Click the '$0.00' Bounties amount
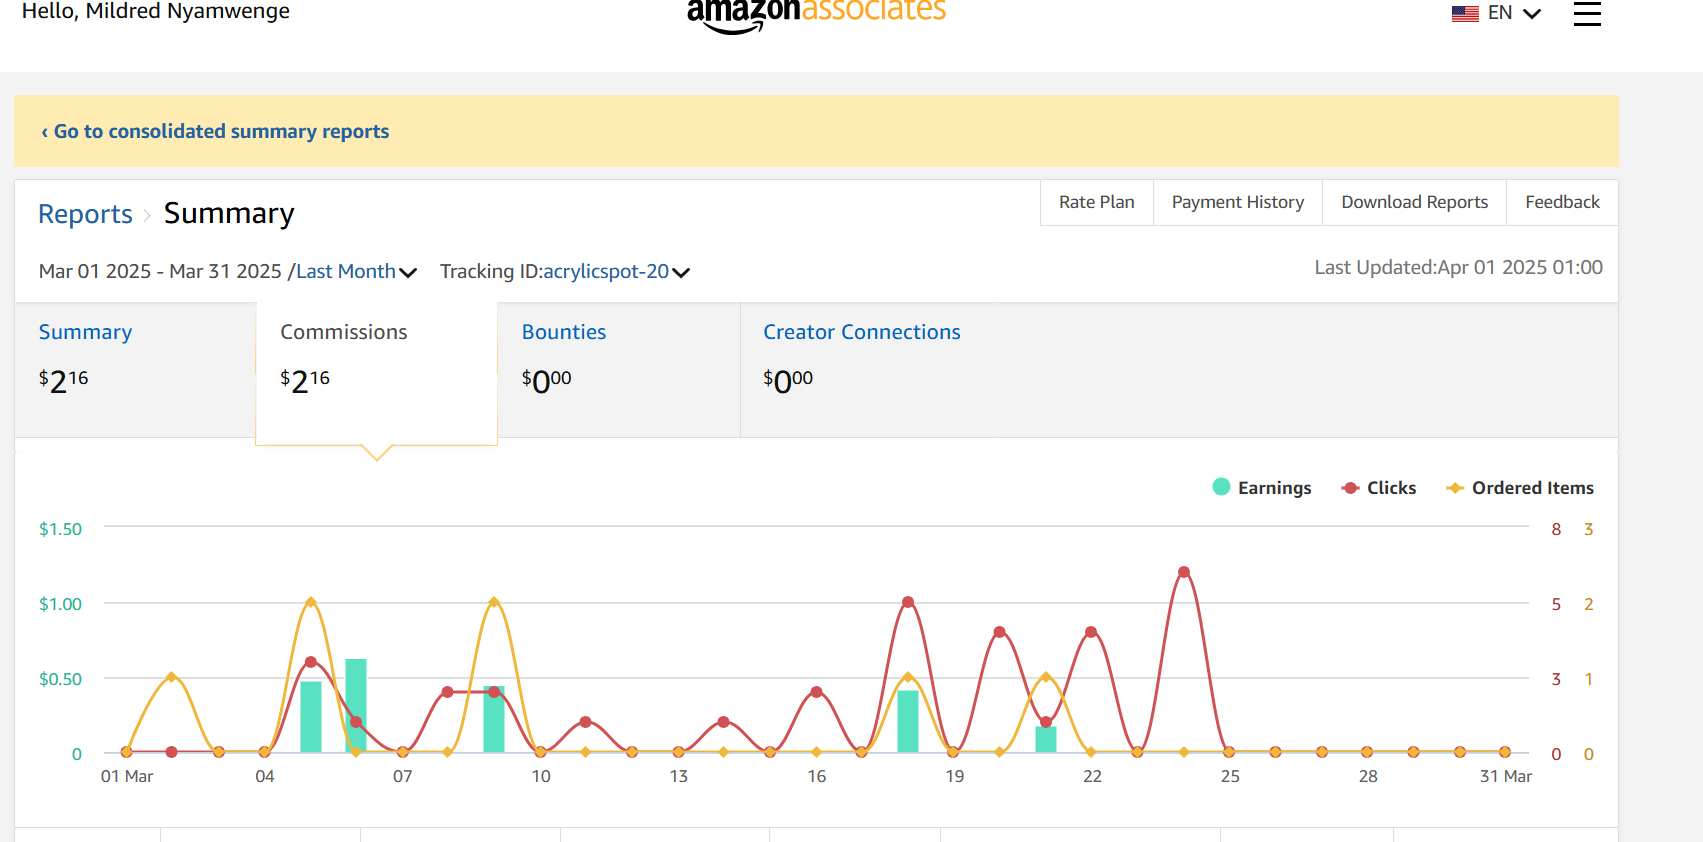The width and height of the screenshot is (1703, 842). click(x=546, y=380)
